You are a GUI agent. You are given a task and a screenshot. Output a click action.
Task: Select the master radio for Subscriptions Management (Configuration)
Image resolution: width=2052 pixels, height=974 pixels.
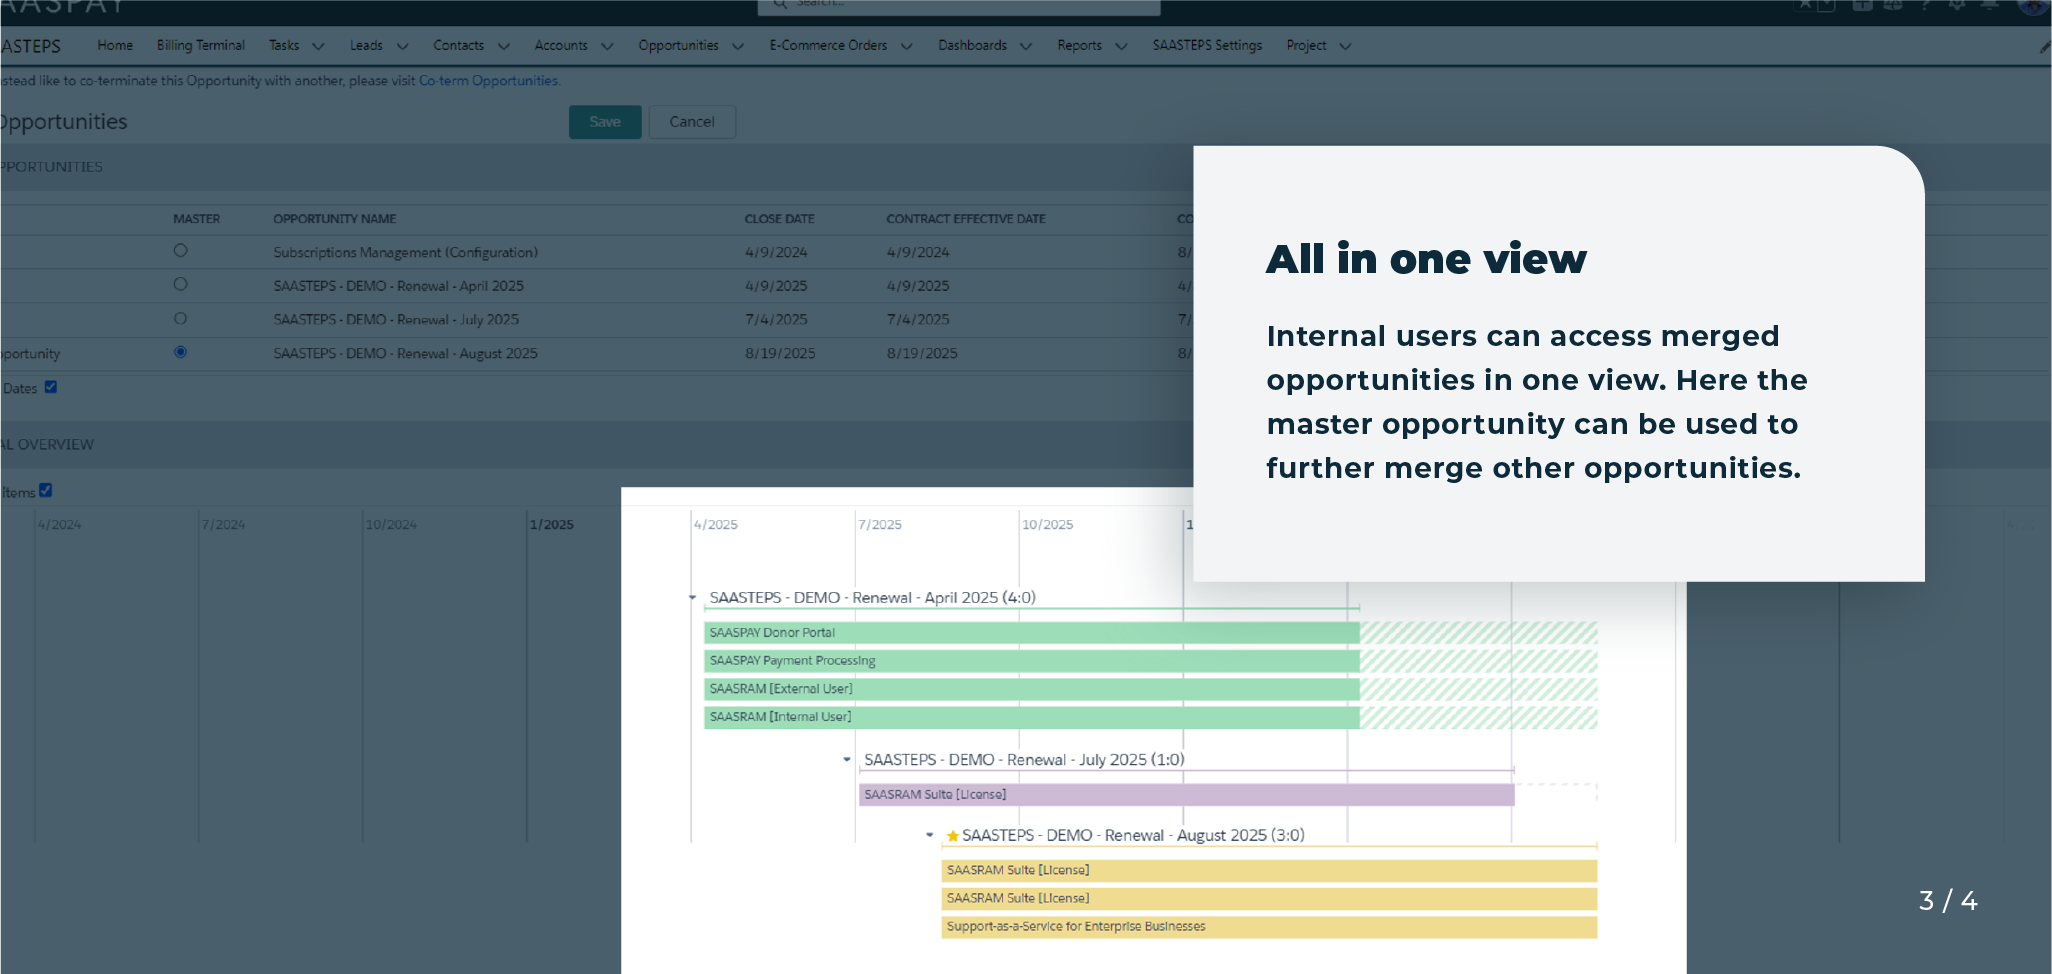(180, 251)
